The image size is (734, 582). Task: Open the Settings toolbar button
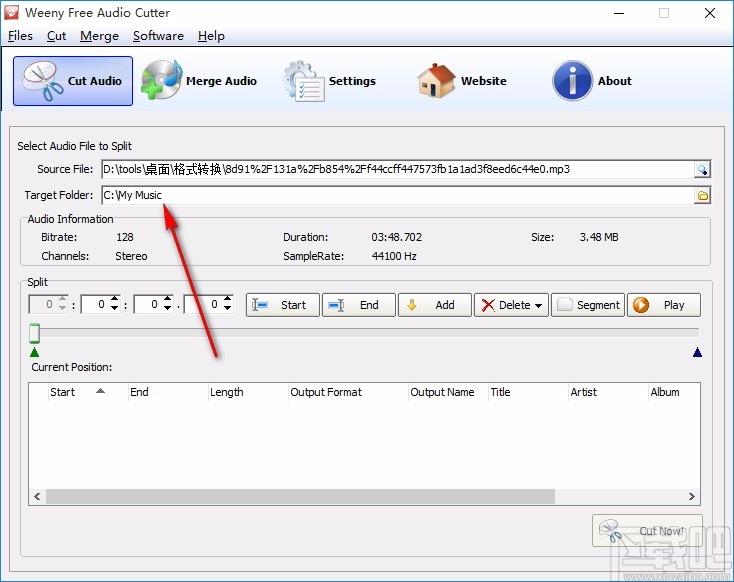coord(330,81)
